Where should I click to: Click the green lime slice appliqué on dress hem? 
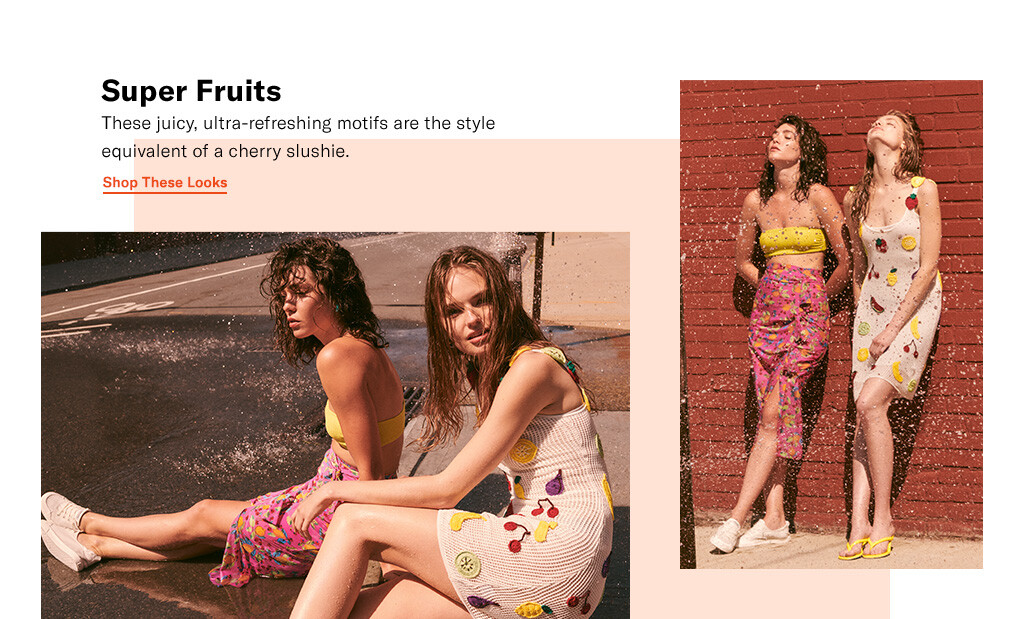coord(468,564)
